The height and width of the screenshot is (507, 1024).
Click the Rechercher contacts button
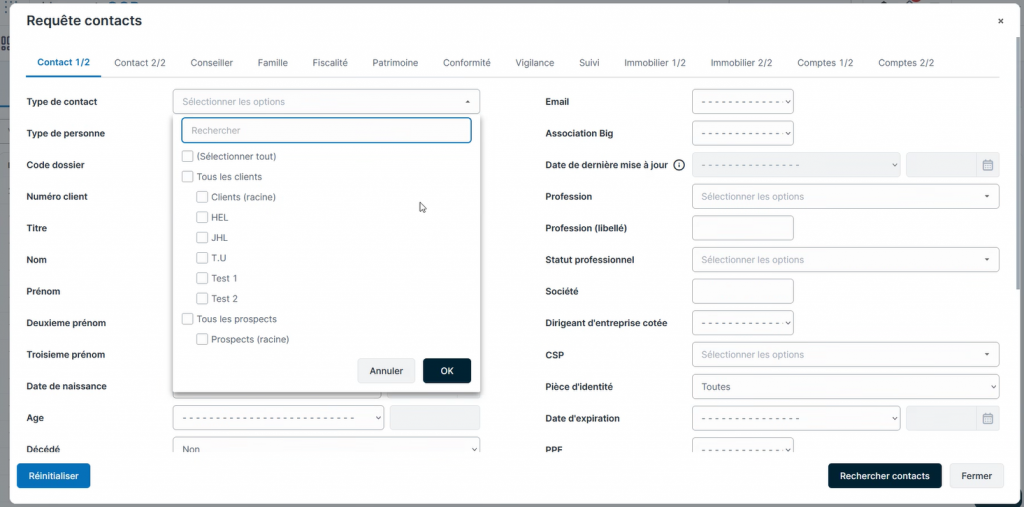pos(884,476)
